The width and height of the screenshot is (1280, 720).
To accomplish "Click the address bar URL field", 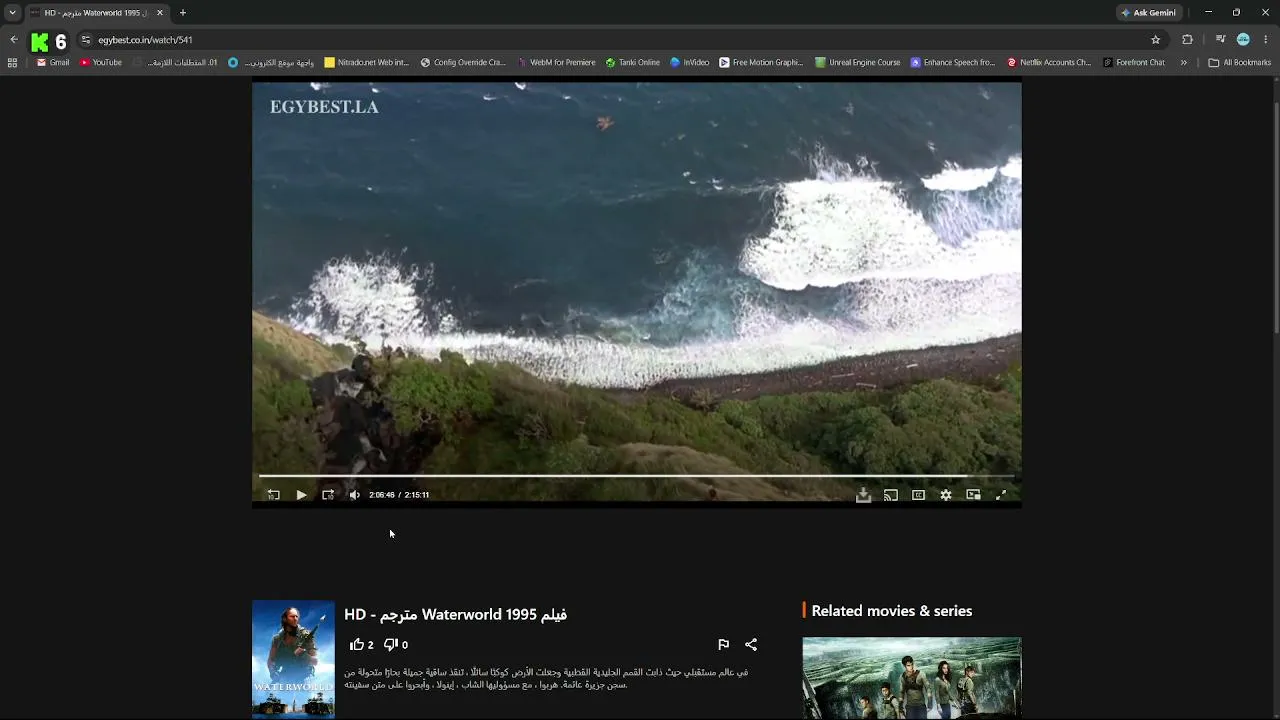I will pos(620,40).
